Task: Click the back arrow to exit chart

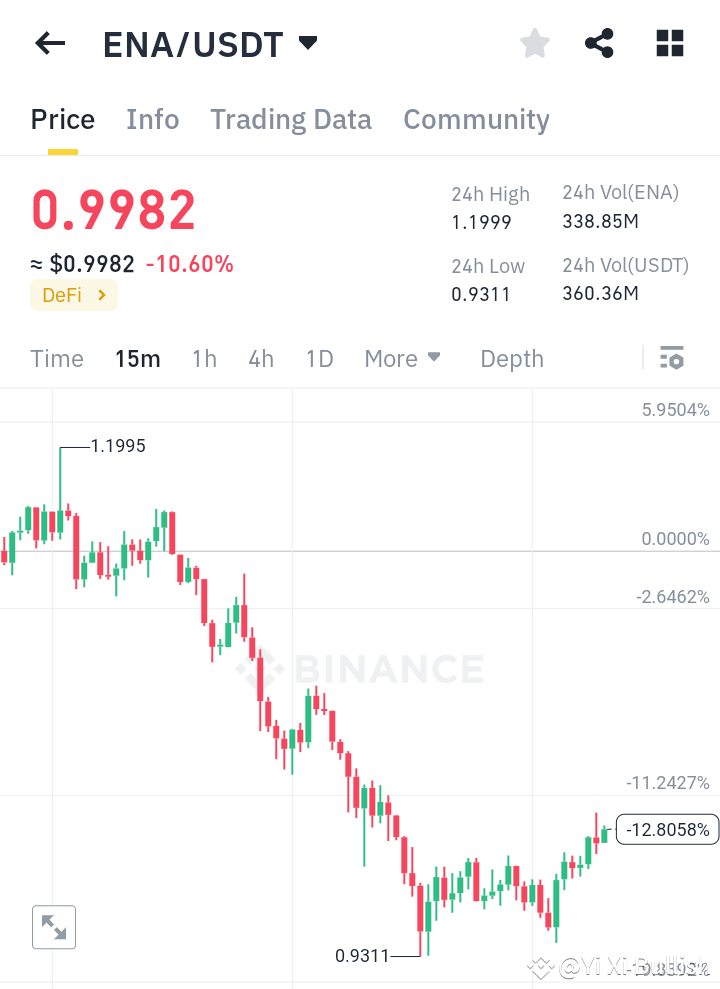Action: pos(49,43)
